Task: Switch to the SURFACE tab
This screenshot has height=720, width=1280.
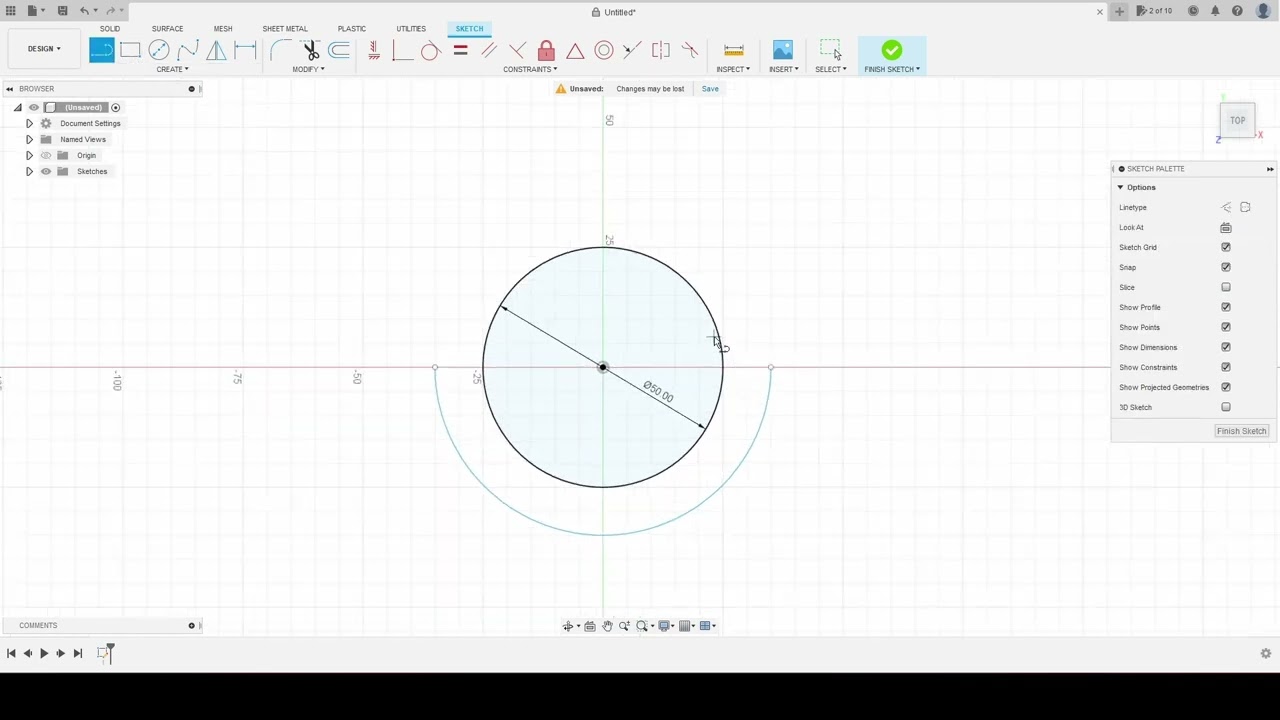Action: click(x=167, y=29)
